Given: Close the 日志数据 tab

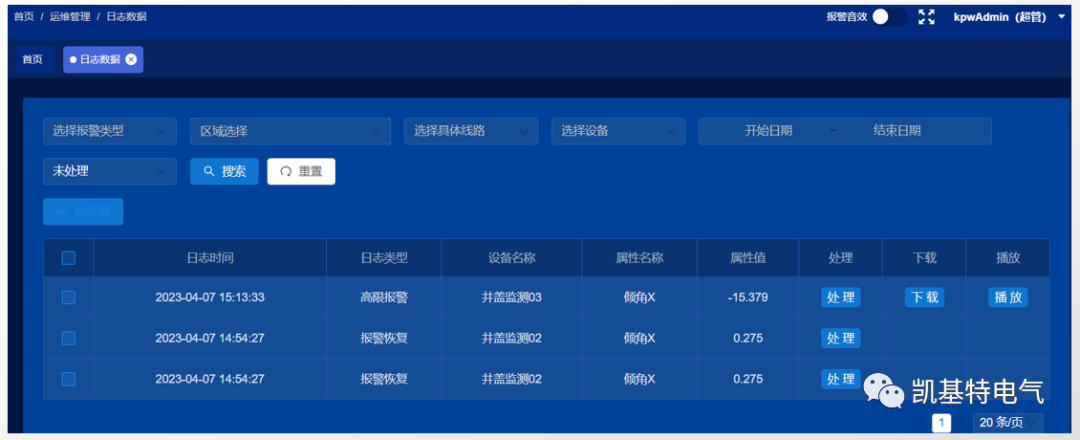Looking at the screenshot, I should [x=131, y=60].
